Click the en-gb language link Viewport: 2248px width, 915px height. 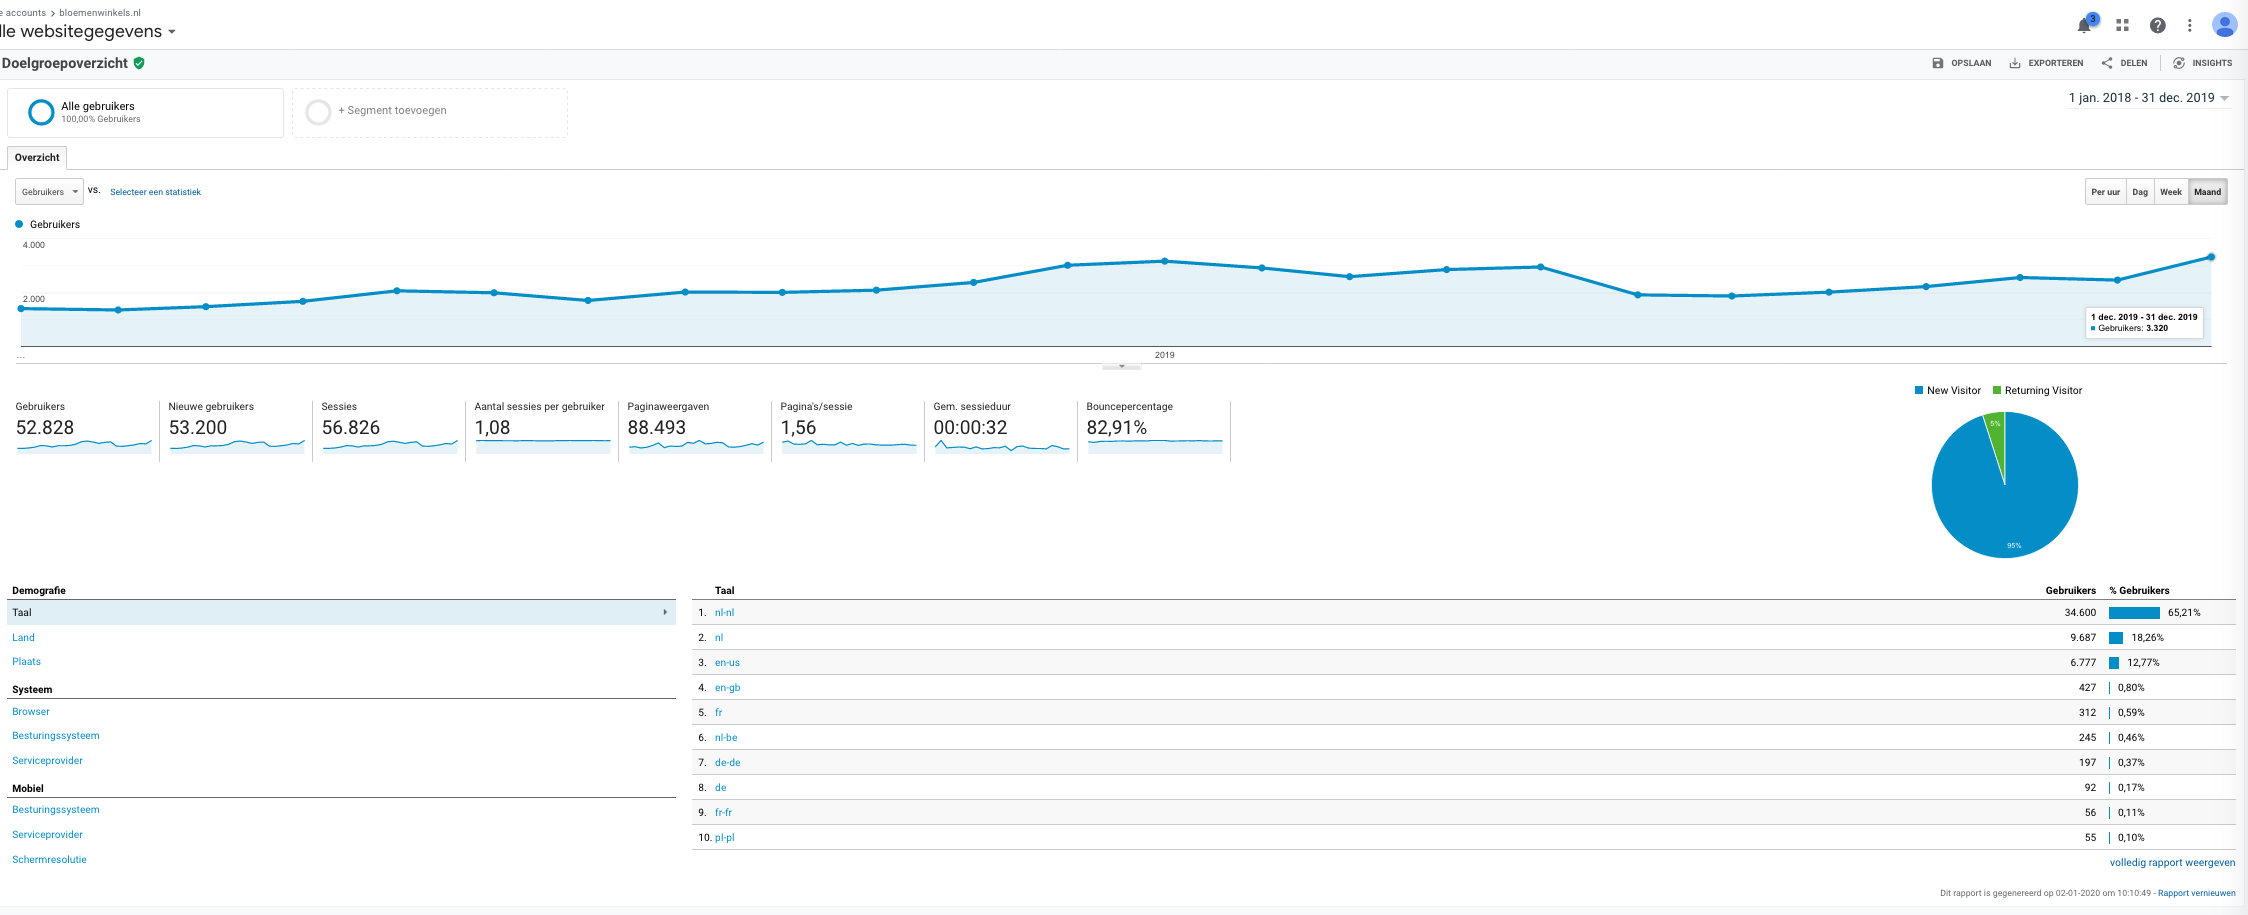(727, 687)
